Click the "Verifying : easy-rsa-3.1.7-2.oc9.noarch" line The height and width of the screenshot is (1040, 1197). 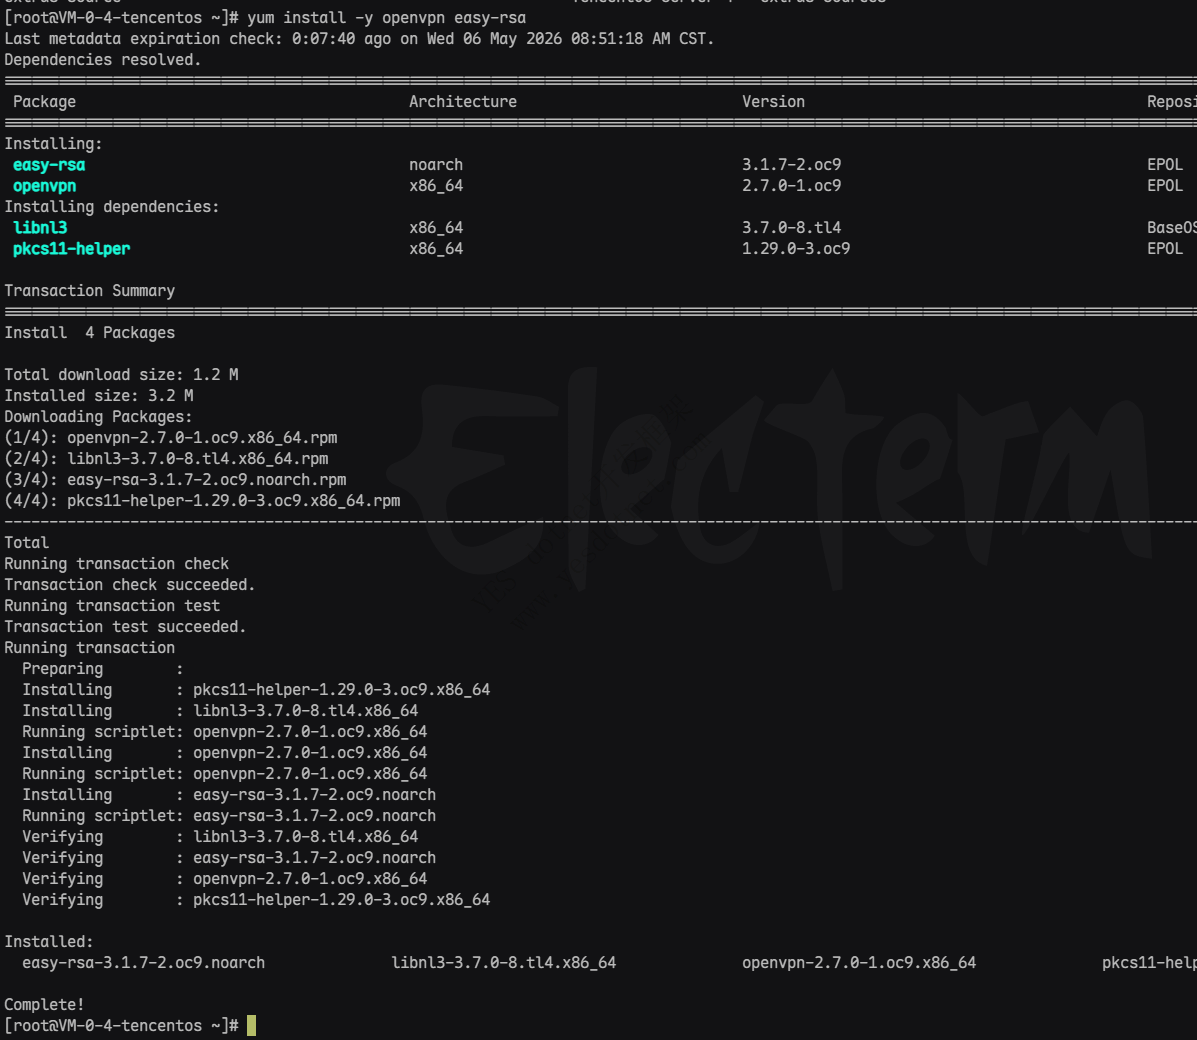229,858
